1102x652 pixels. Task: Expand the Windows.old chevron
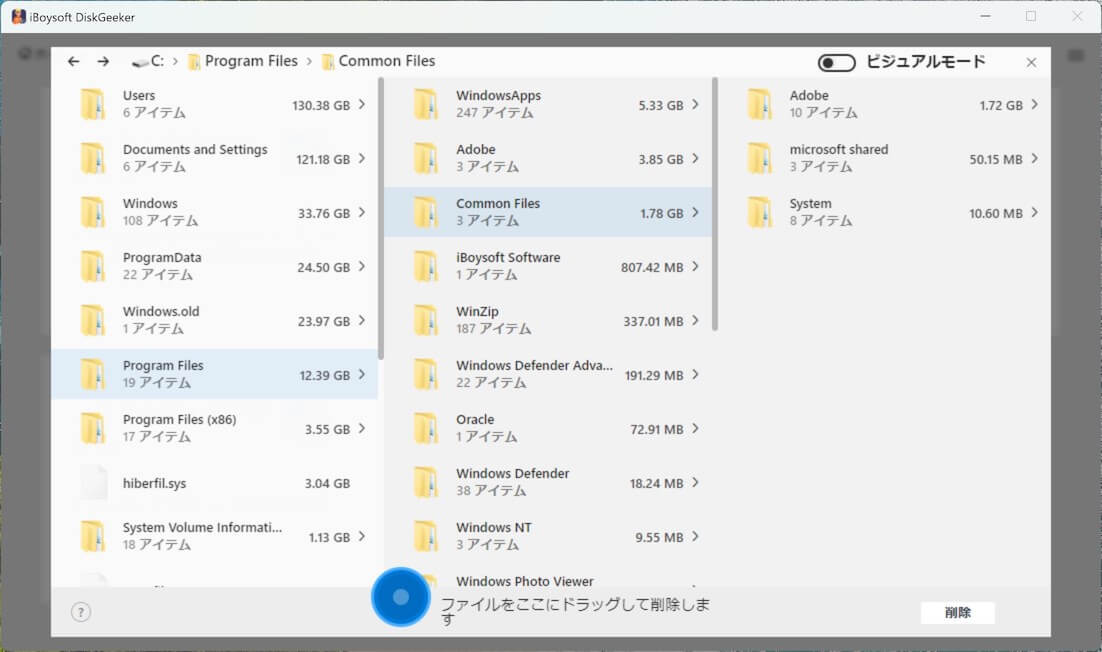362,321
